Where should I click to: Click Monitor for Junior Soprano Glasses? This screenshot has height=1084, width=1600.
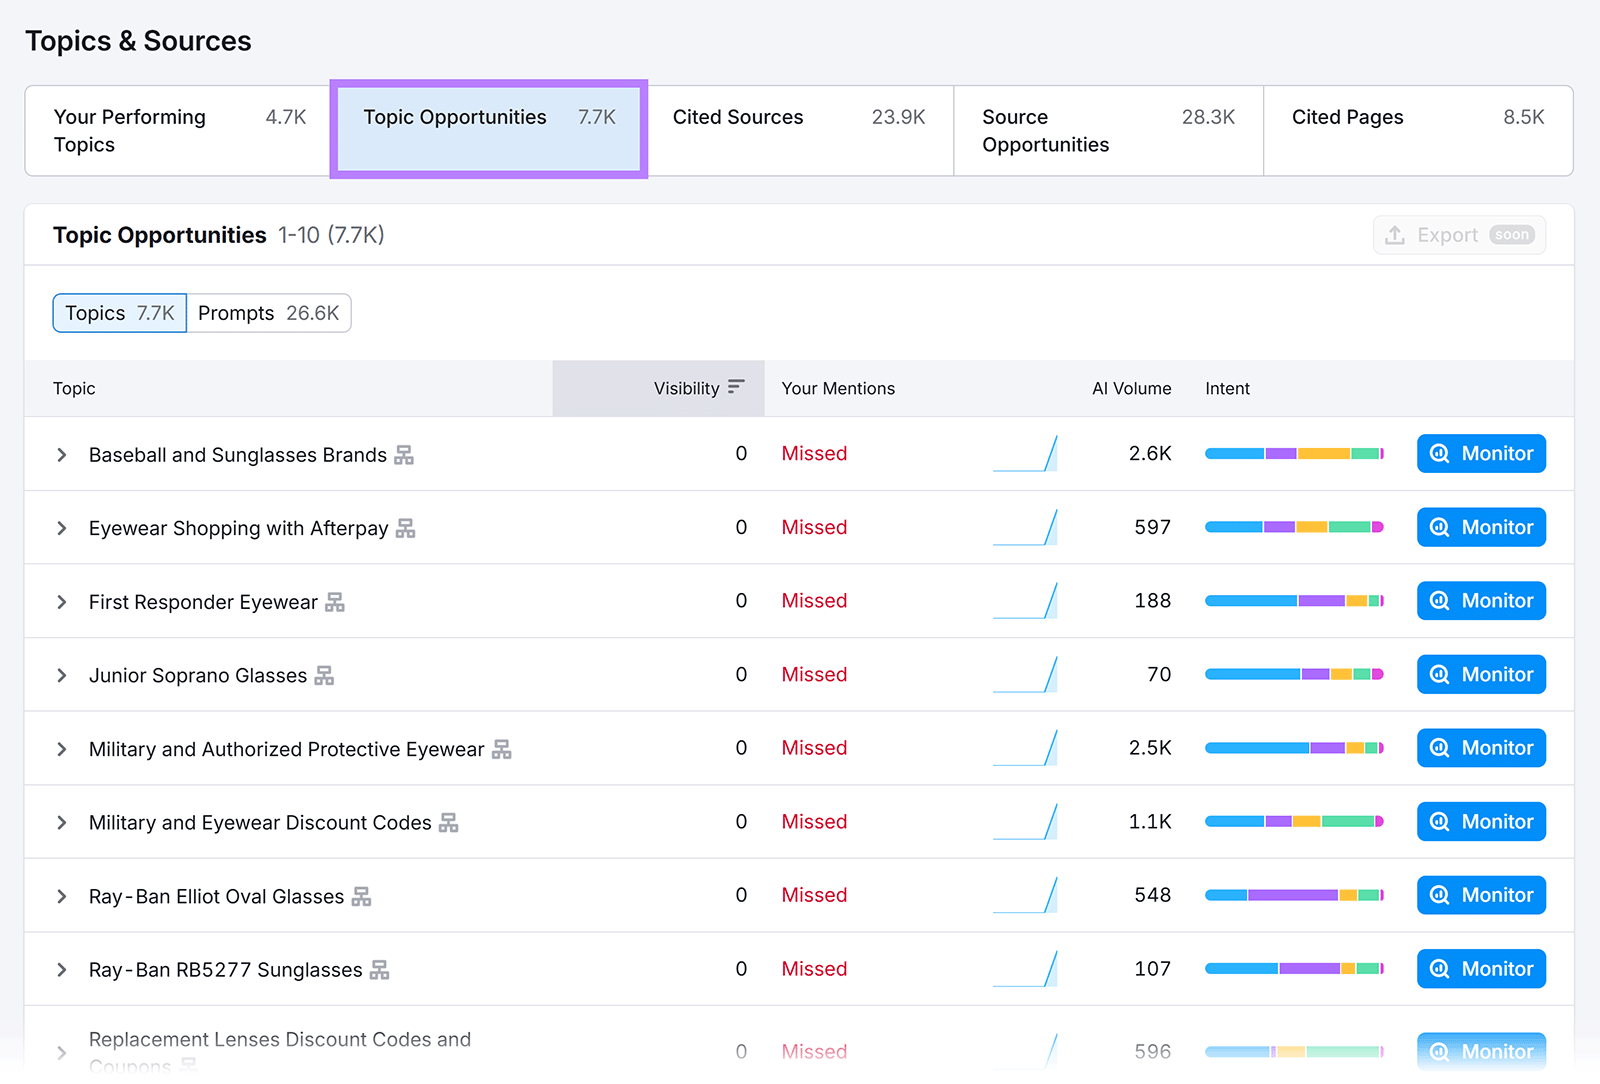coord(1481,674)
